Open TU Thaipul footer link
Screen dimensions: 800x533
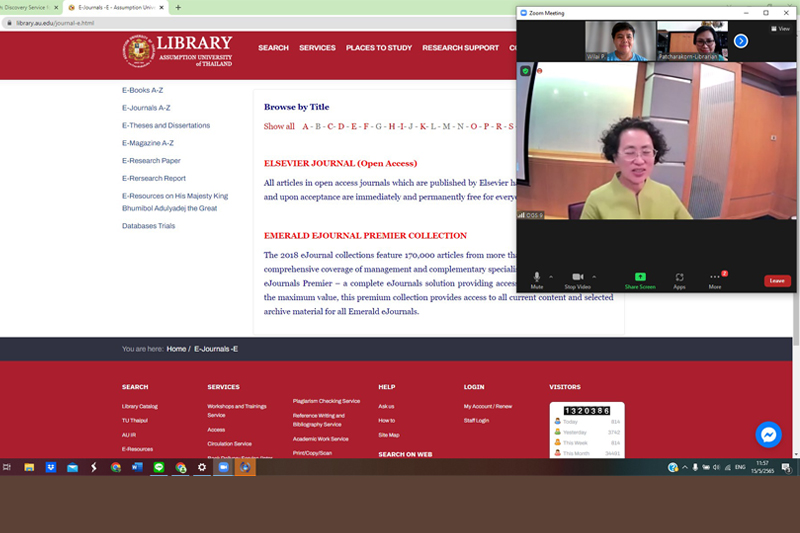coord(135,421)
